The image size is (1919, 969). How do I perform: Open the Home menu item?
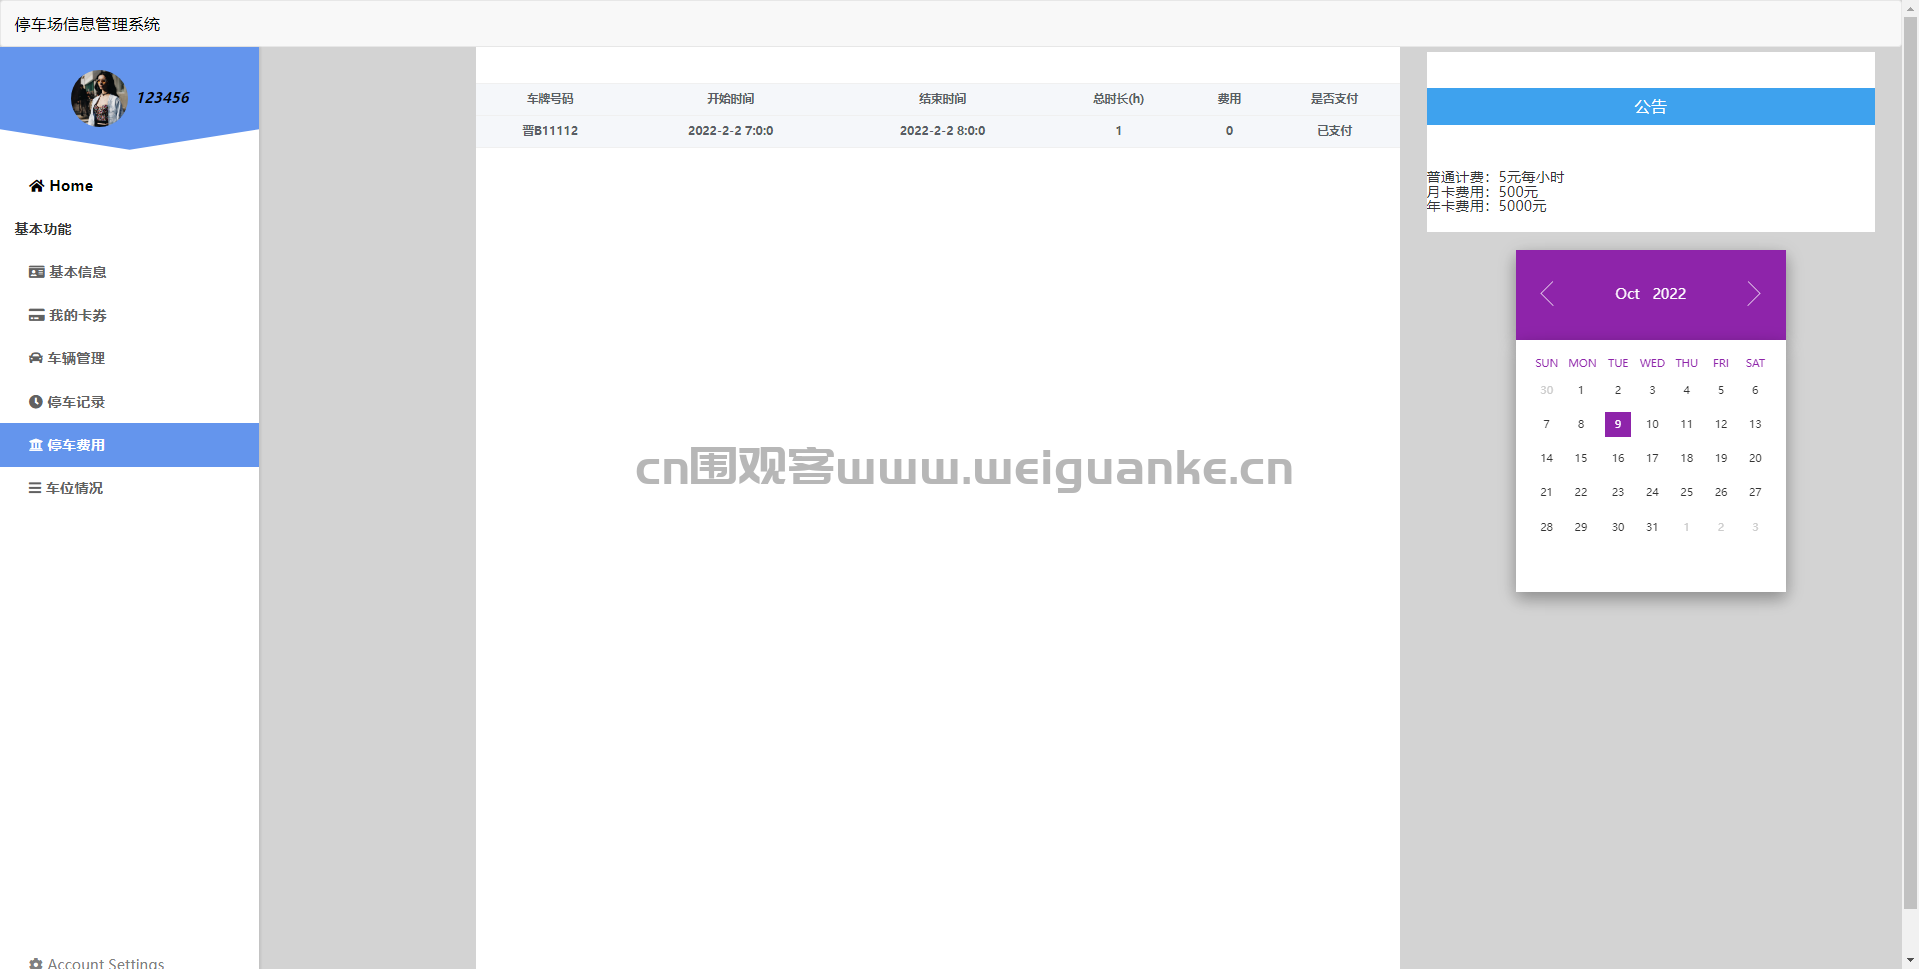[x=129, y=186]
